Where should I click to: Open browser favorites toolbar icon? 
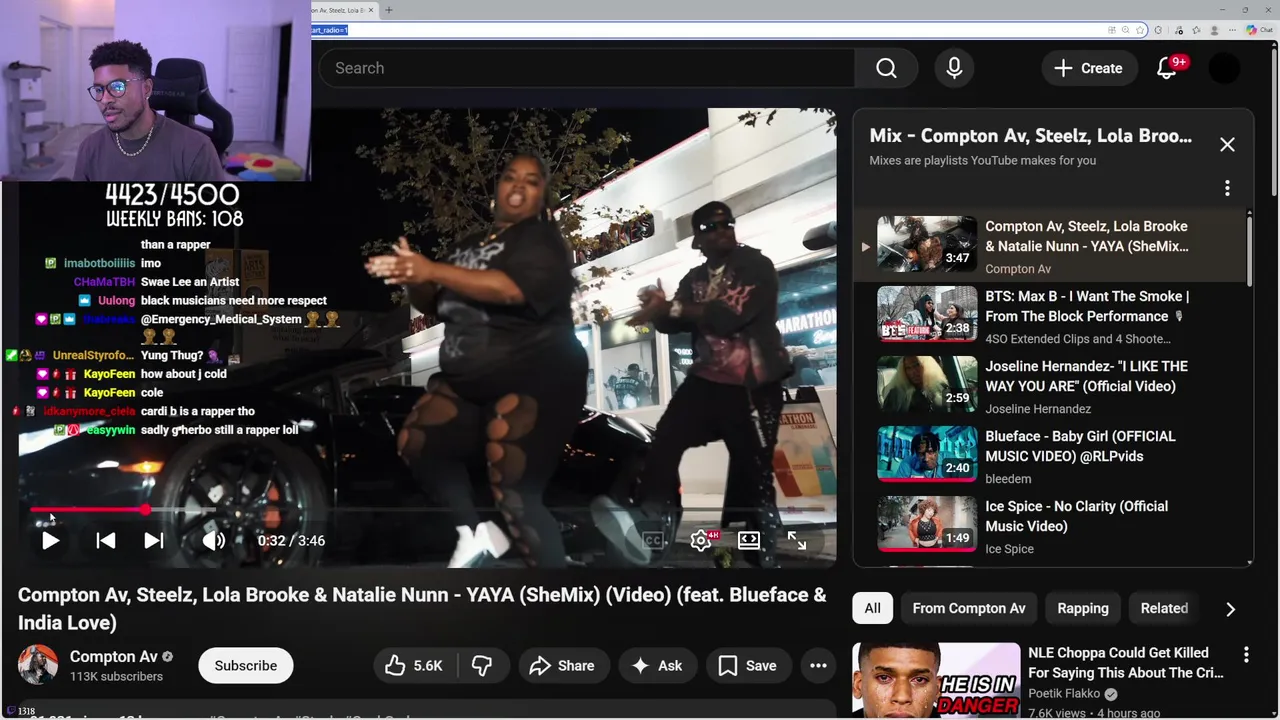1196,30
